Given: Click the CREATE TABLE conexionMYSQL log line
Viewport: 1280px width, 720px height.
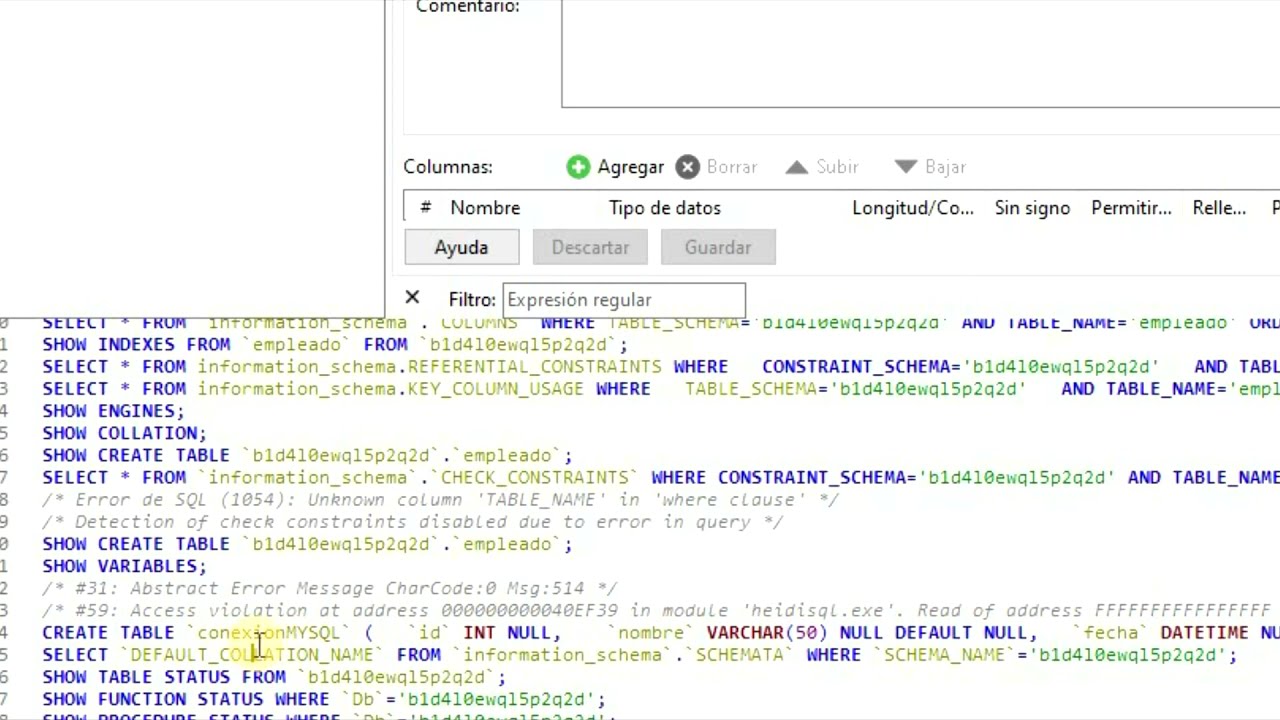Looking at the screenshot, I should coord(660,632).
